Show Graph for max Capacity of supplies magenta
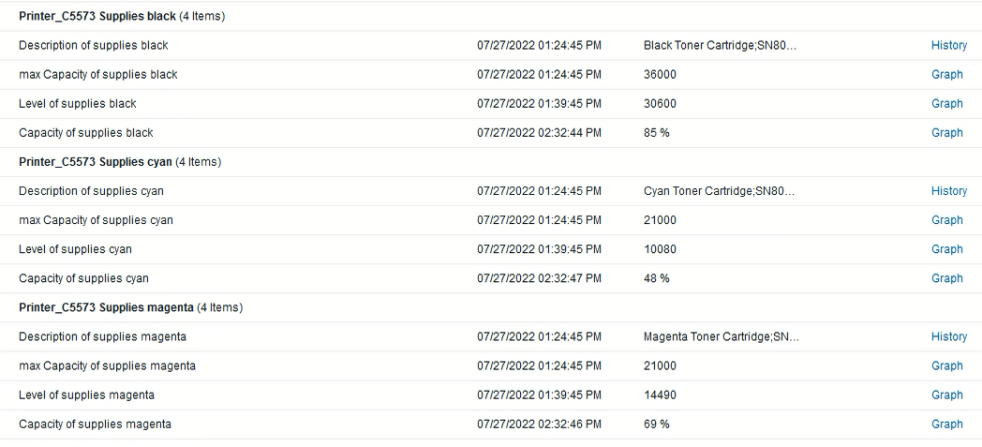 click(946, 365)
